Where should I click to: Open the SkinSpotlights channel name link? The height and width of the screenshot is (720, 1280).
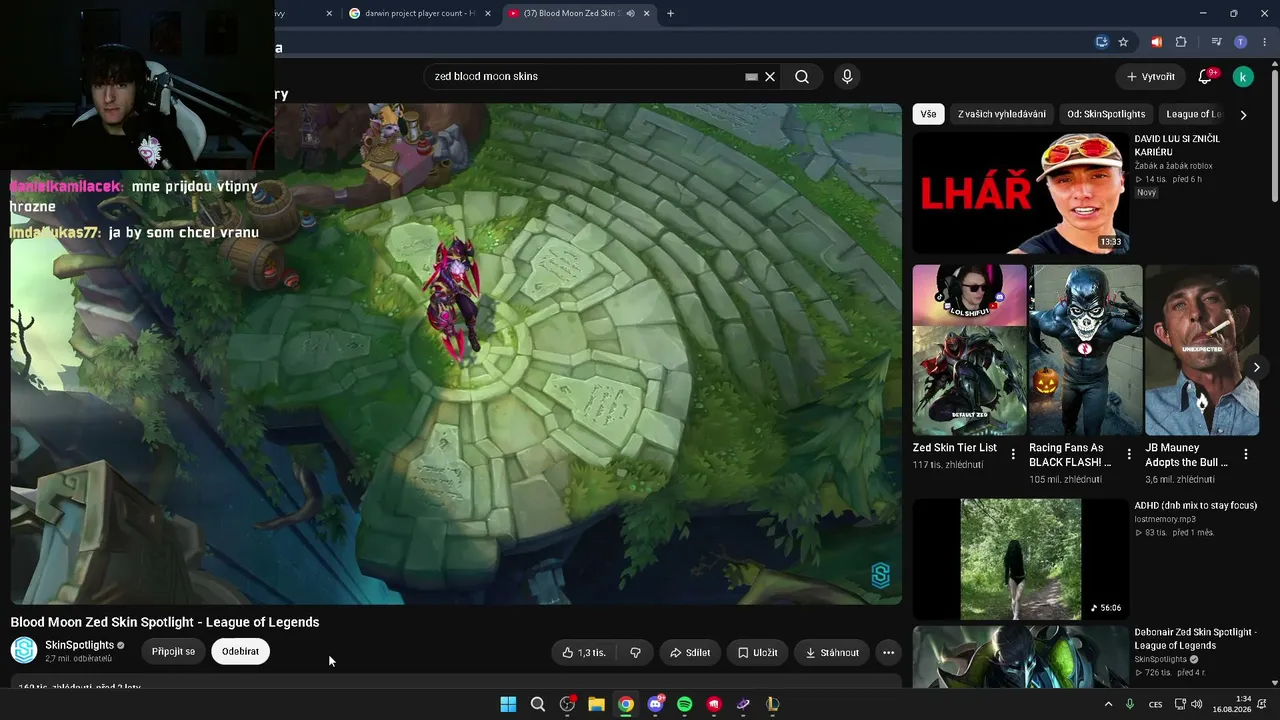pos(80,645)
